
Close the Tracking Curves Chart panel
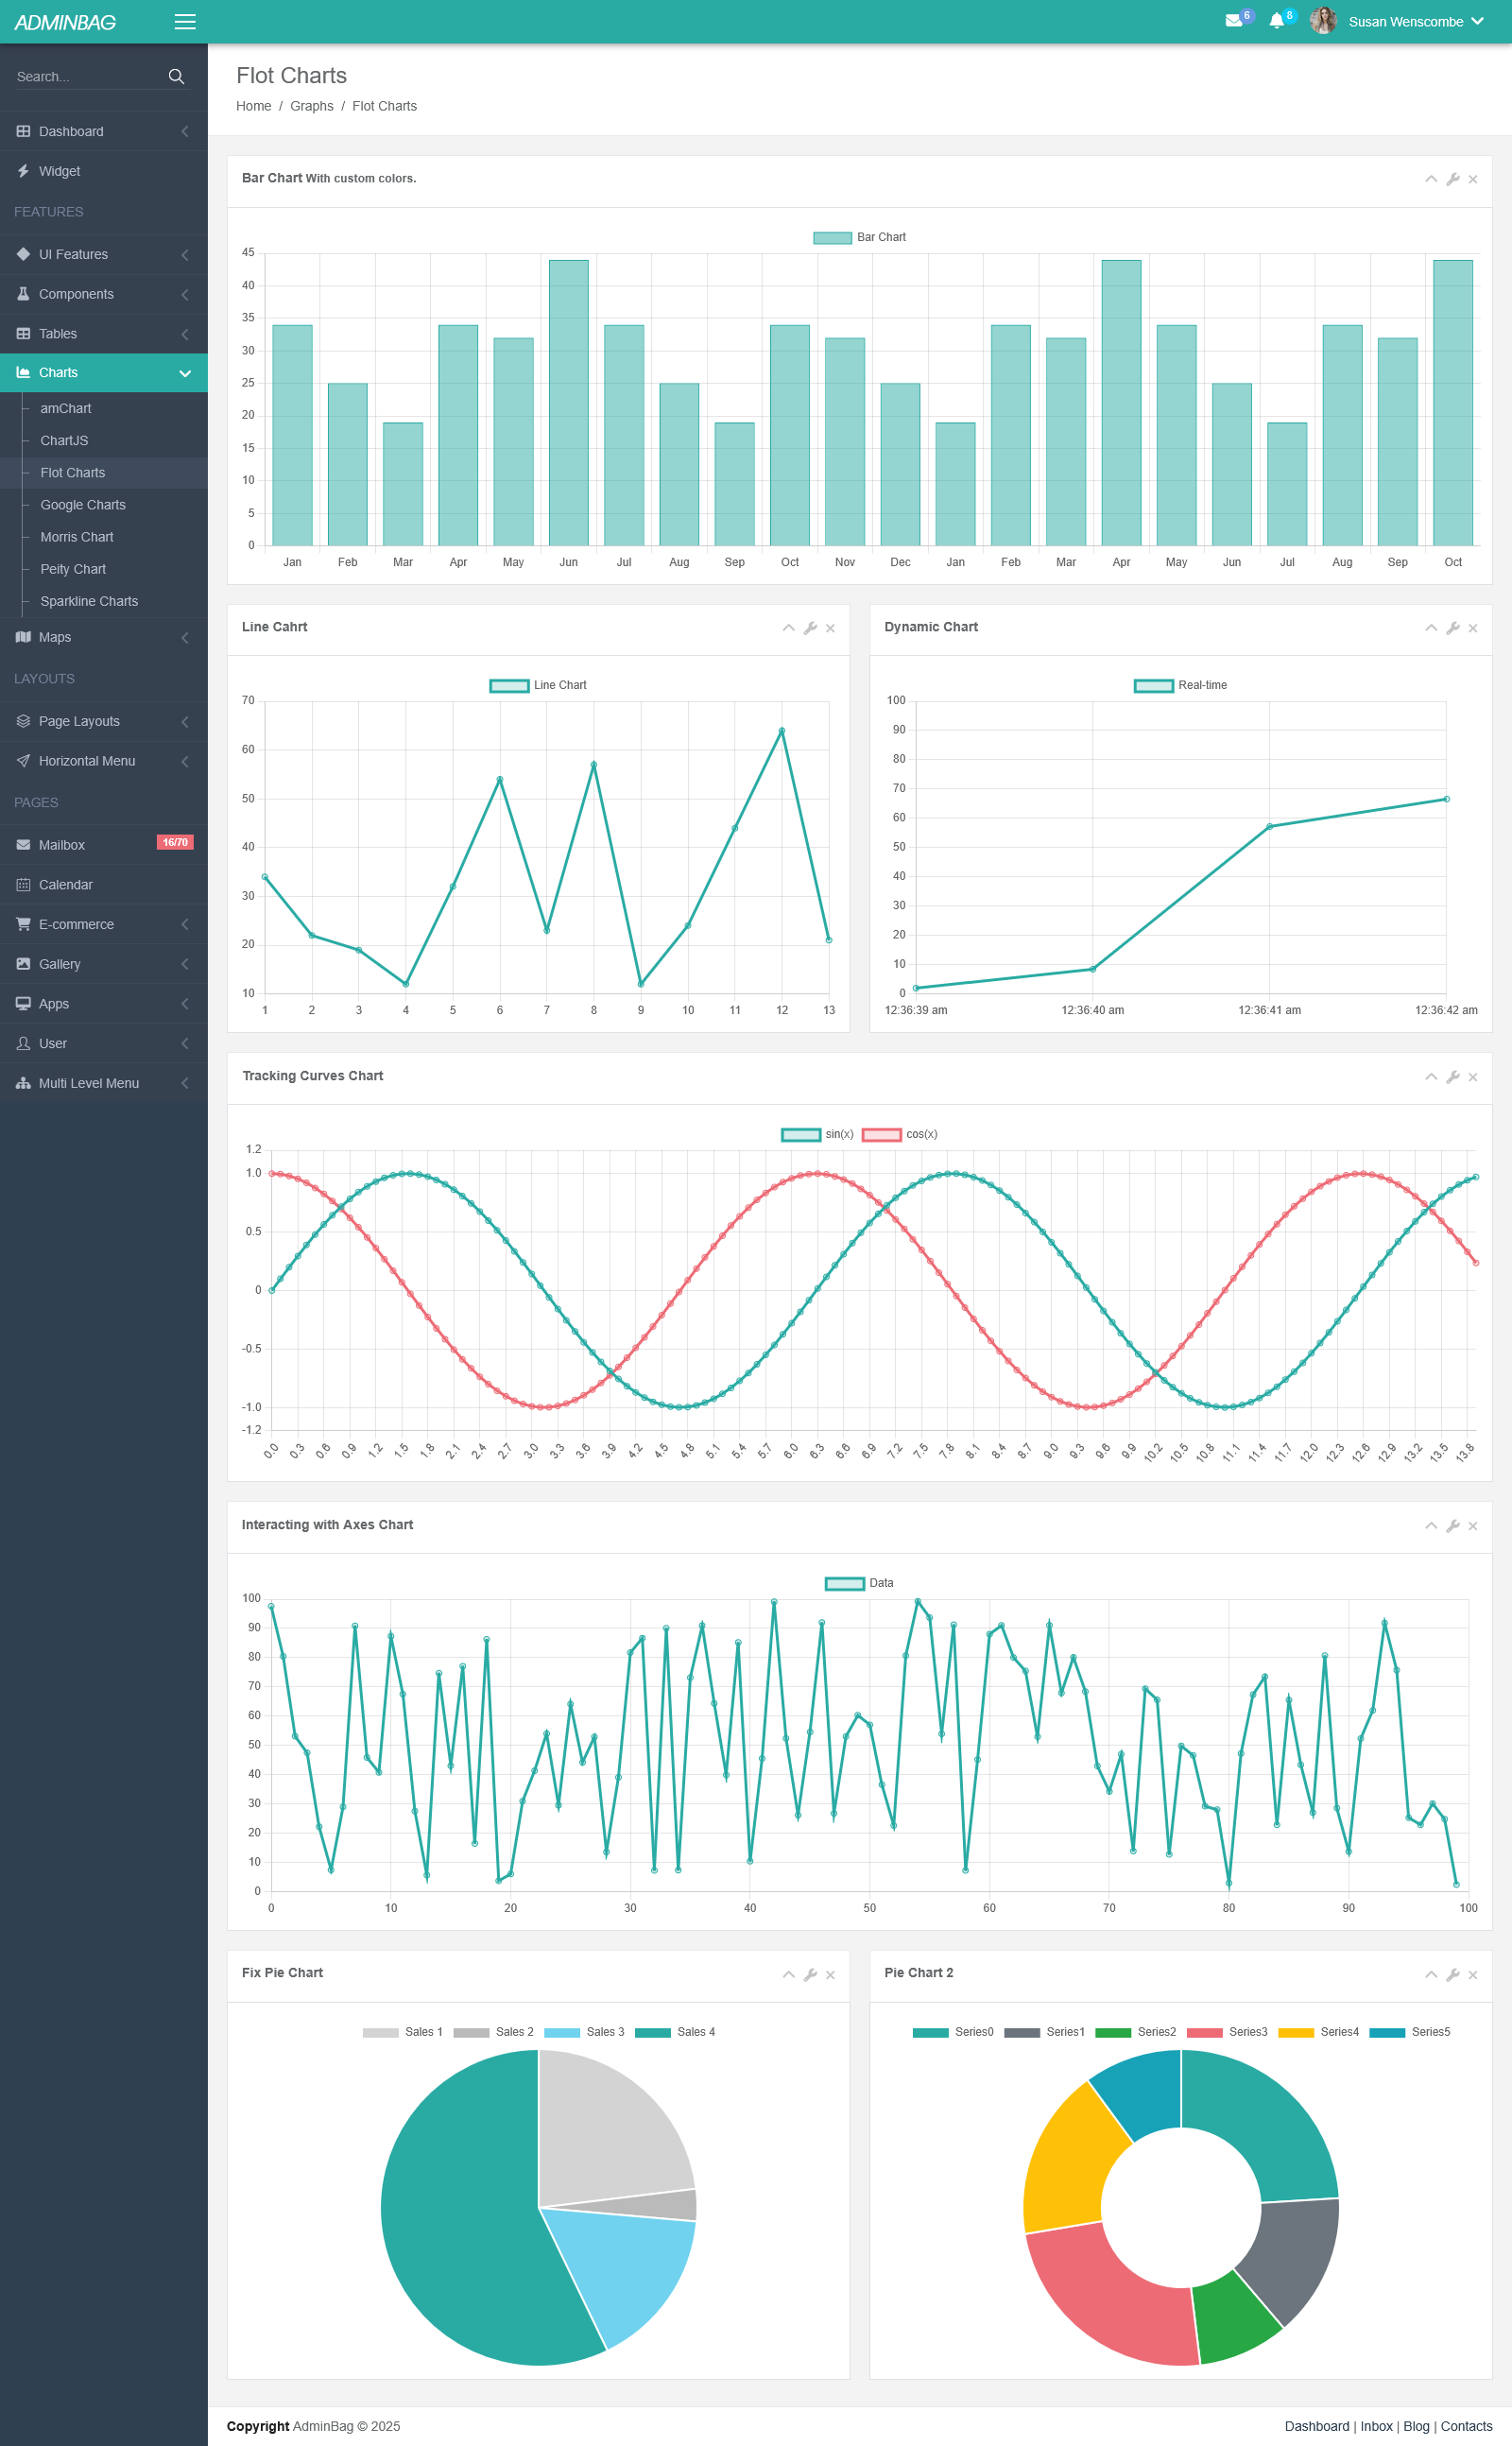tap(1473, 1077)
